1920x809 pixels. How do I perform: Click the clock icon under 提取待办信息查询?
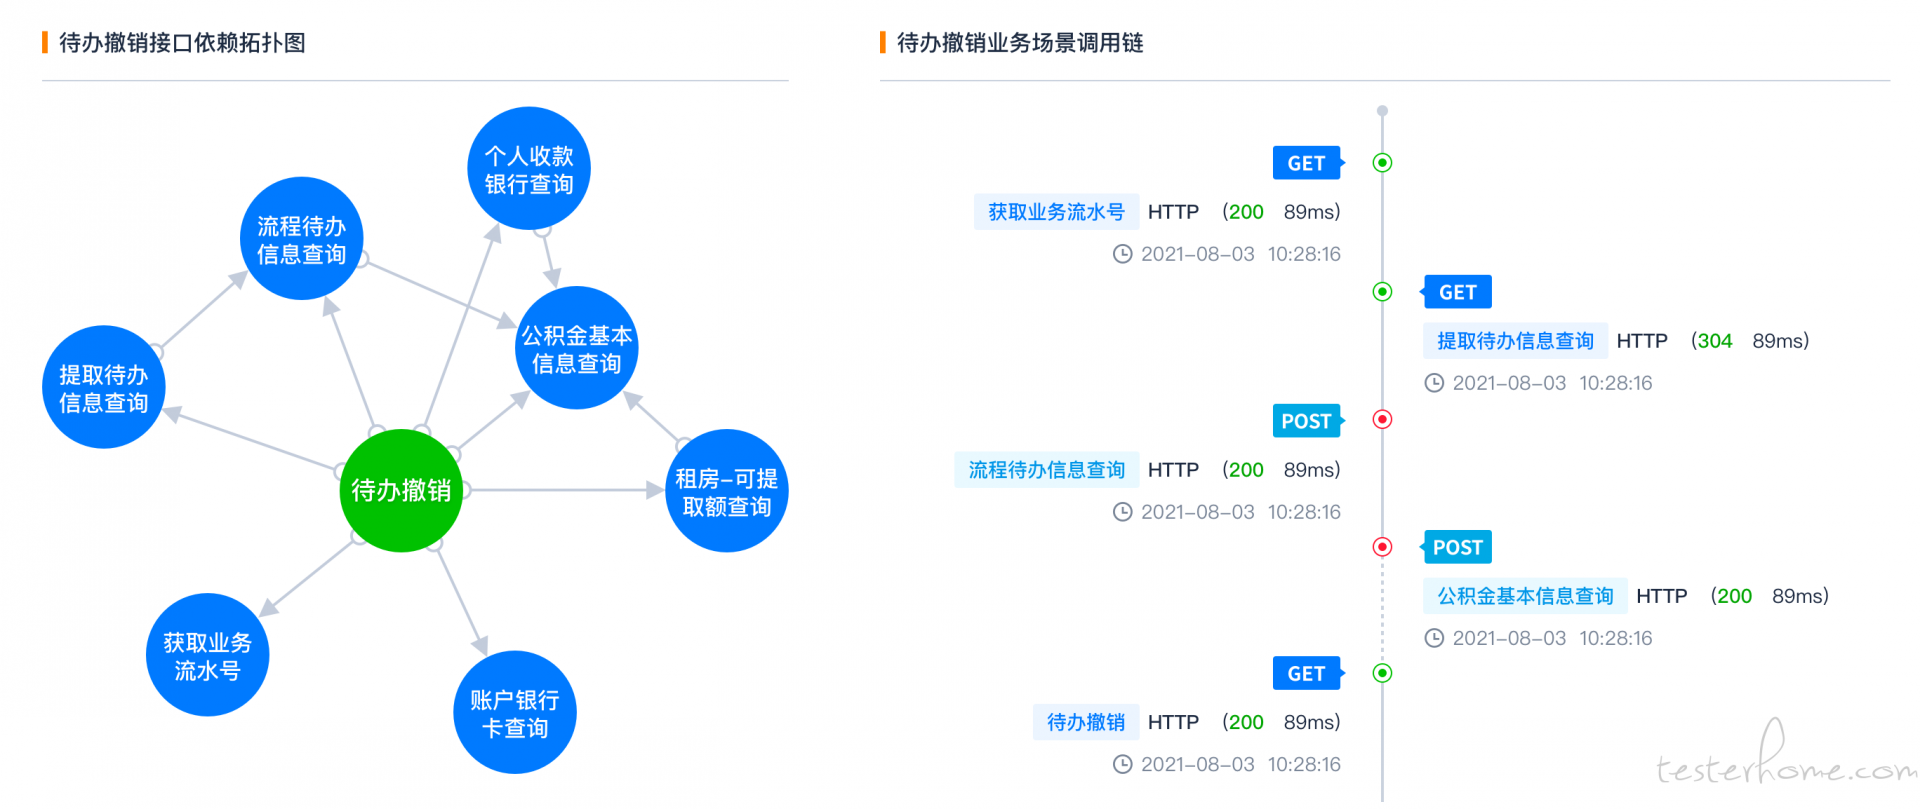point(1434,383)
